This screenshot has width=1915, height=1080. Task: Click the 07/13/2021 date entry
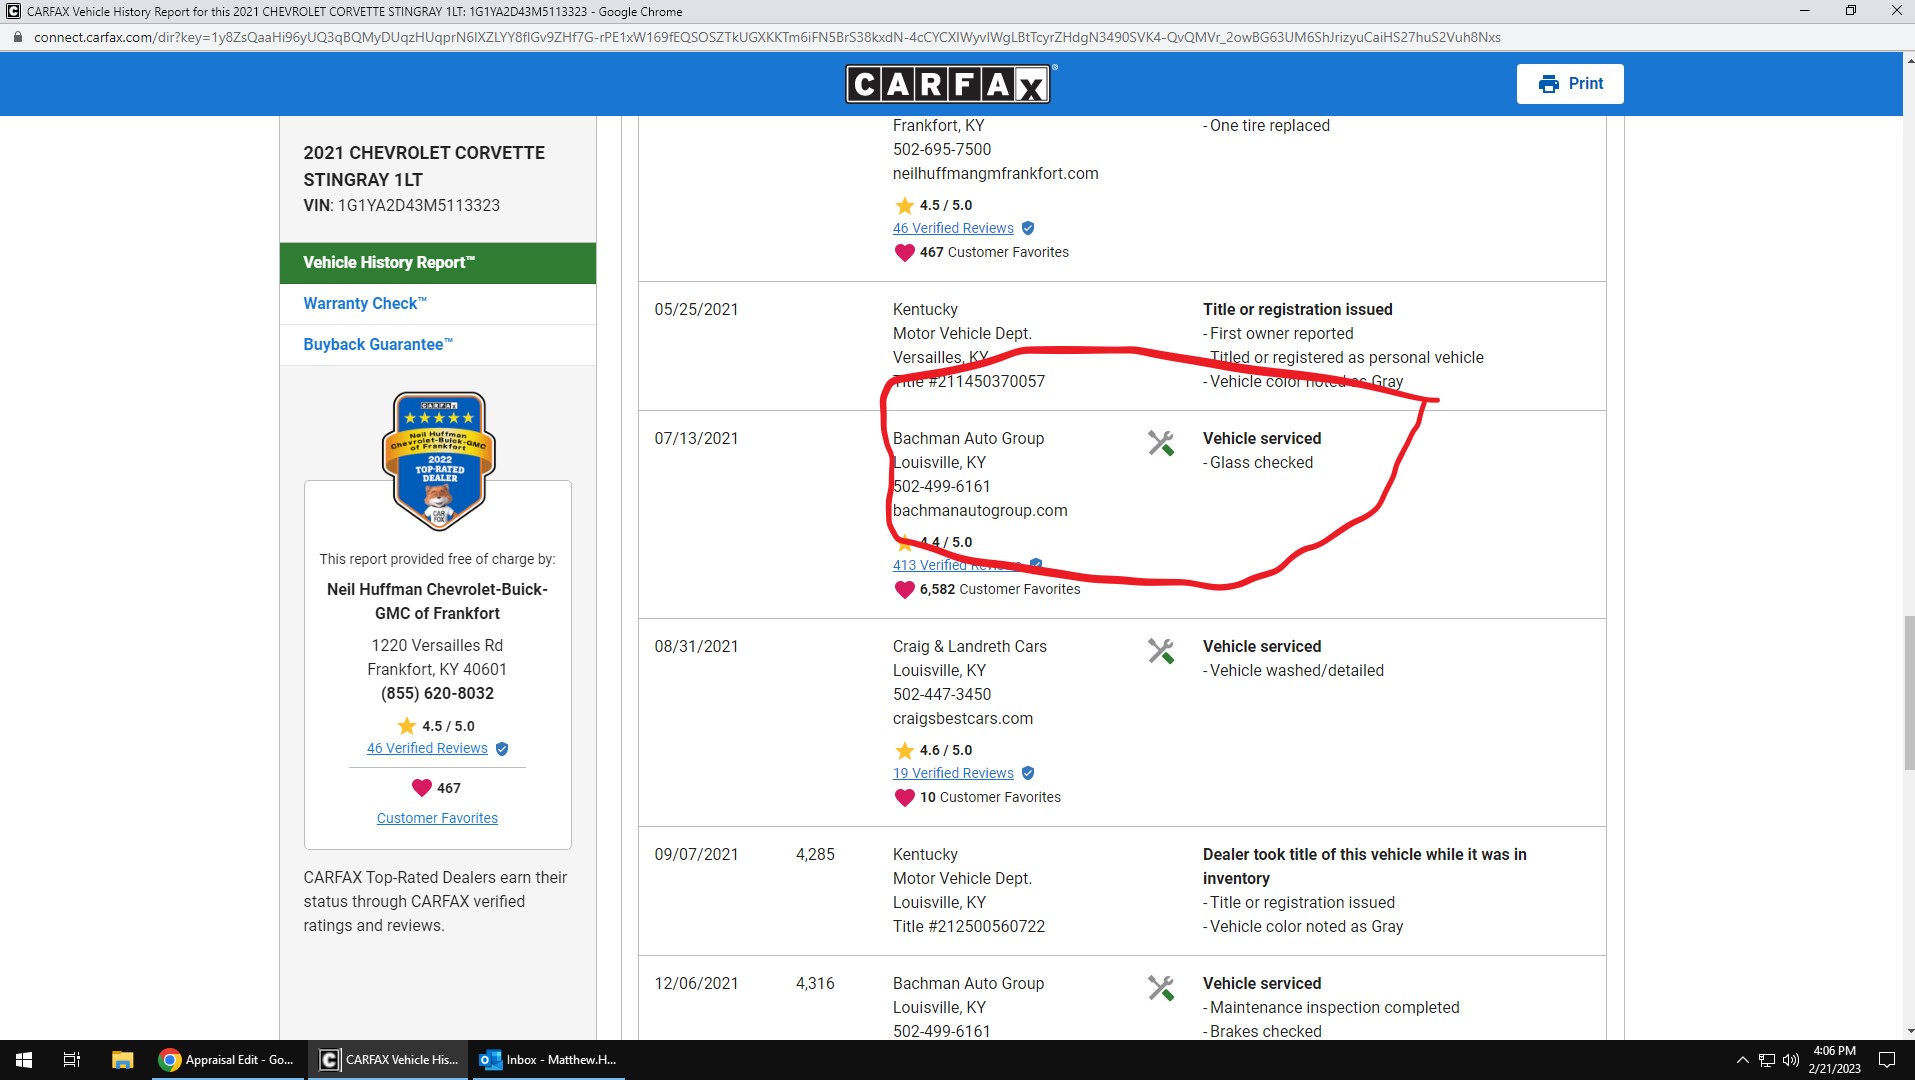(x=697, y=439)
